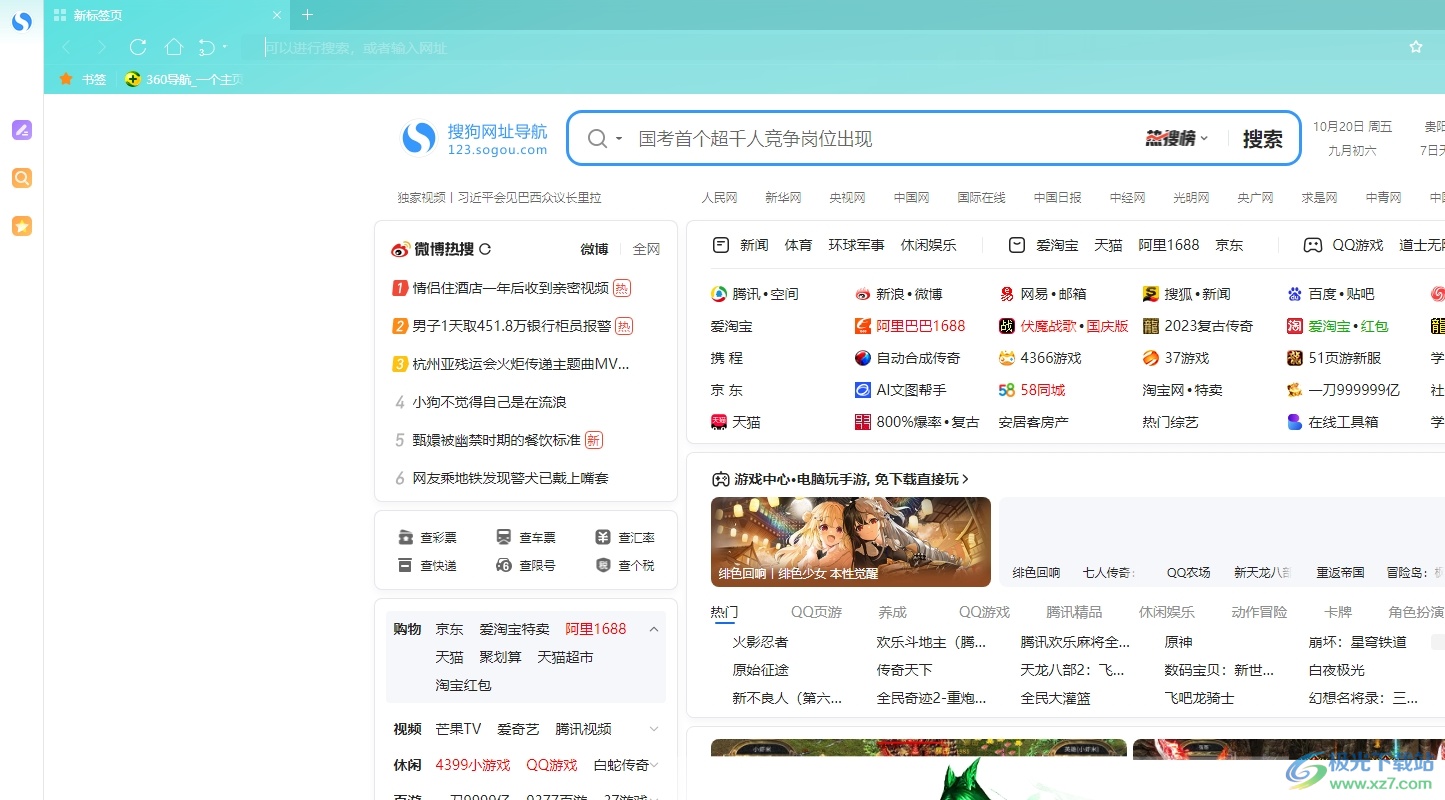Open the 58同城 link
This screenshot has height=800, width=1445.
pos(1032,390)
